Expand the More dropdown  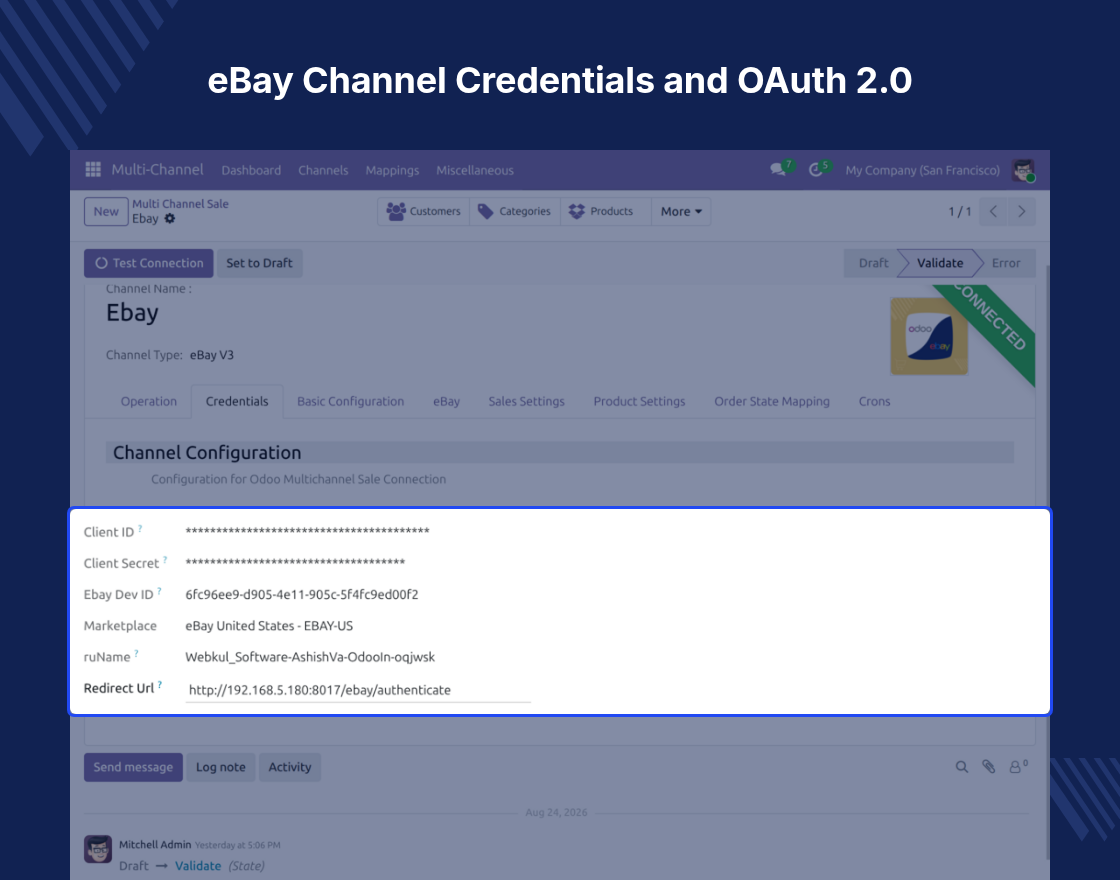(681, 211)
